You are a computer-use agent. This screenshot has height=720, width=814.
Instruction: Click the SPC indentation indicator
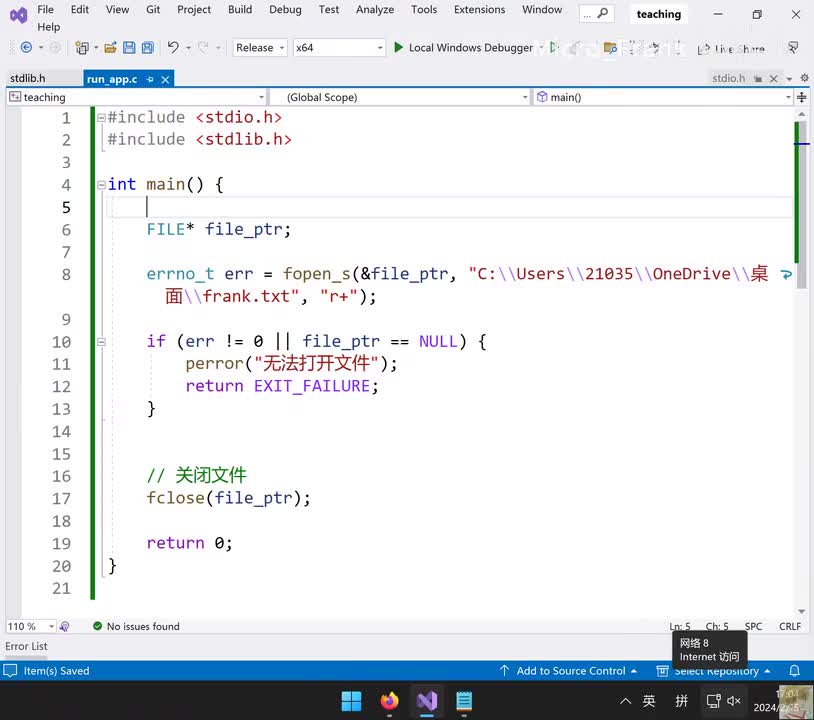(x=753, y=627)
